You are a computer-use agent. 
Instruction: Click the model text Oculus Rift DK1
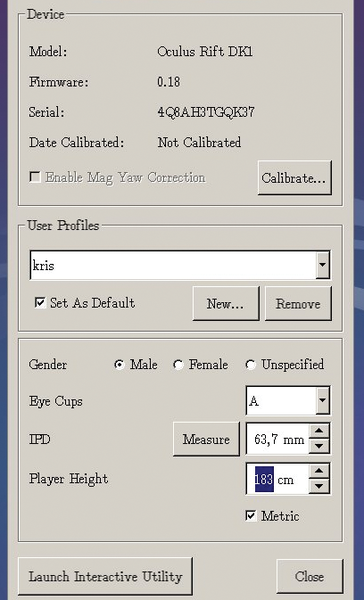pos(205,51)
